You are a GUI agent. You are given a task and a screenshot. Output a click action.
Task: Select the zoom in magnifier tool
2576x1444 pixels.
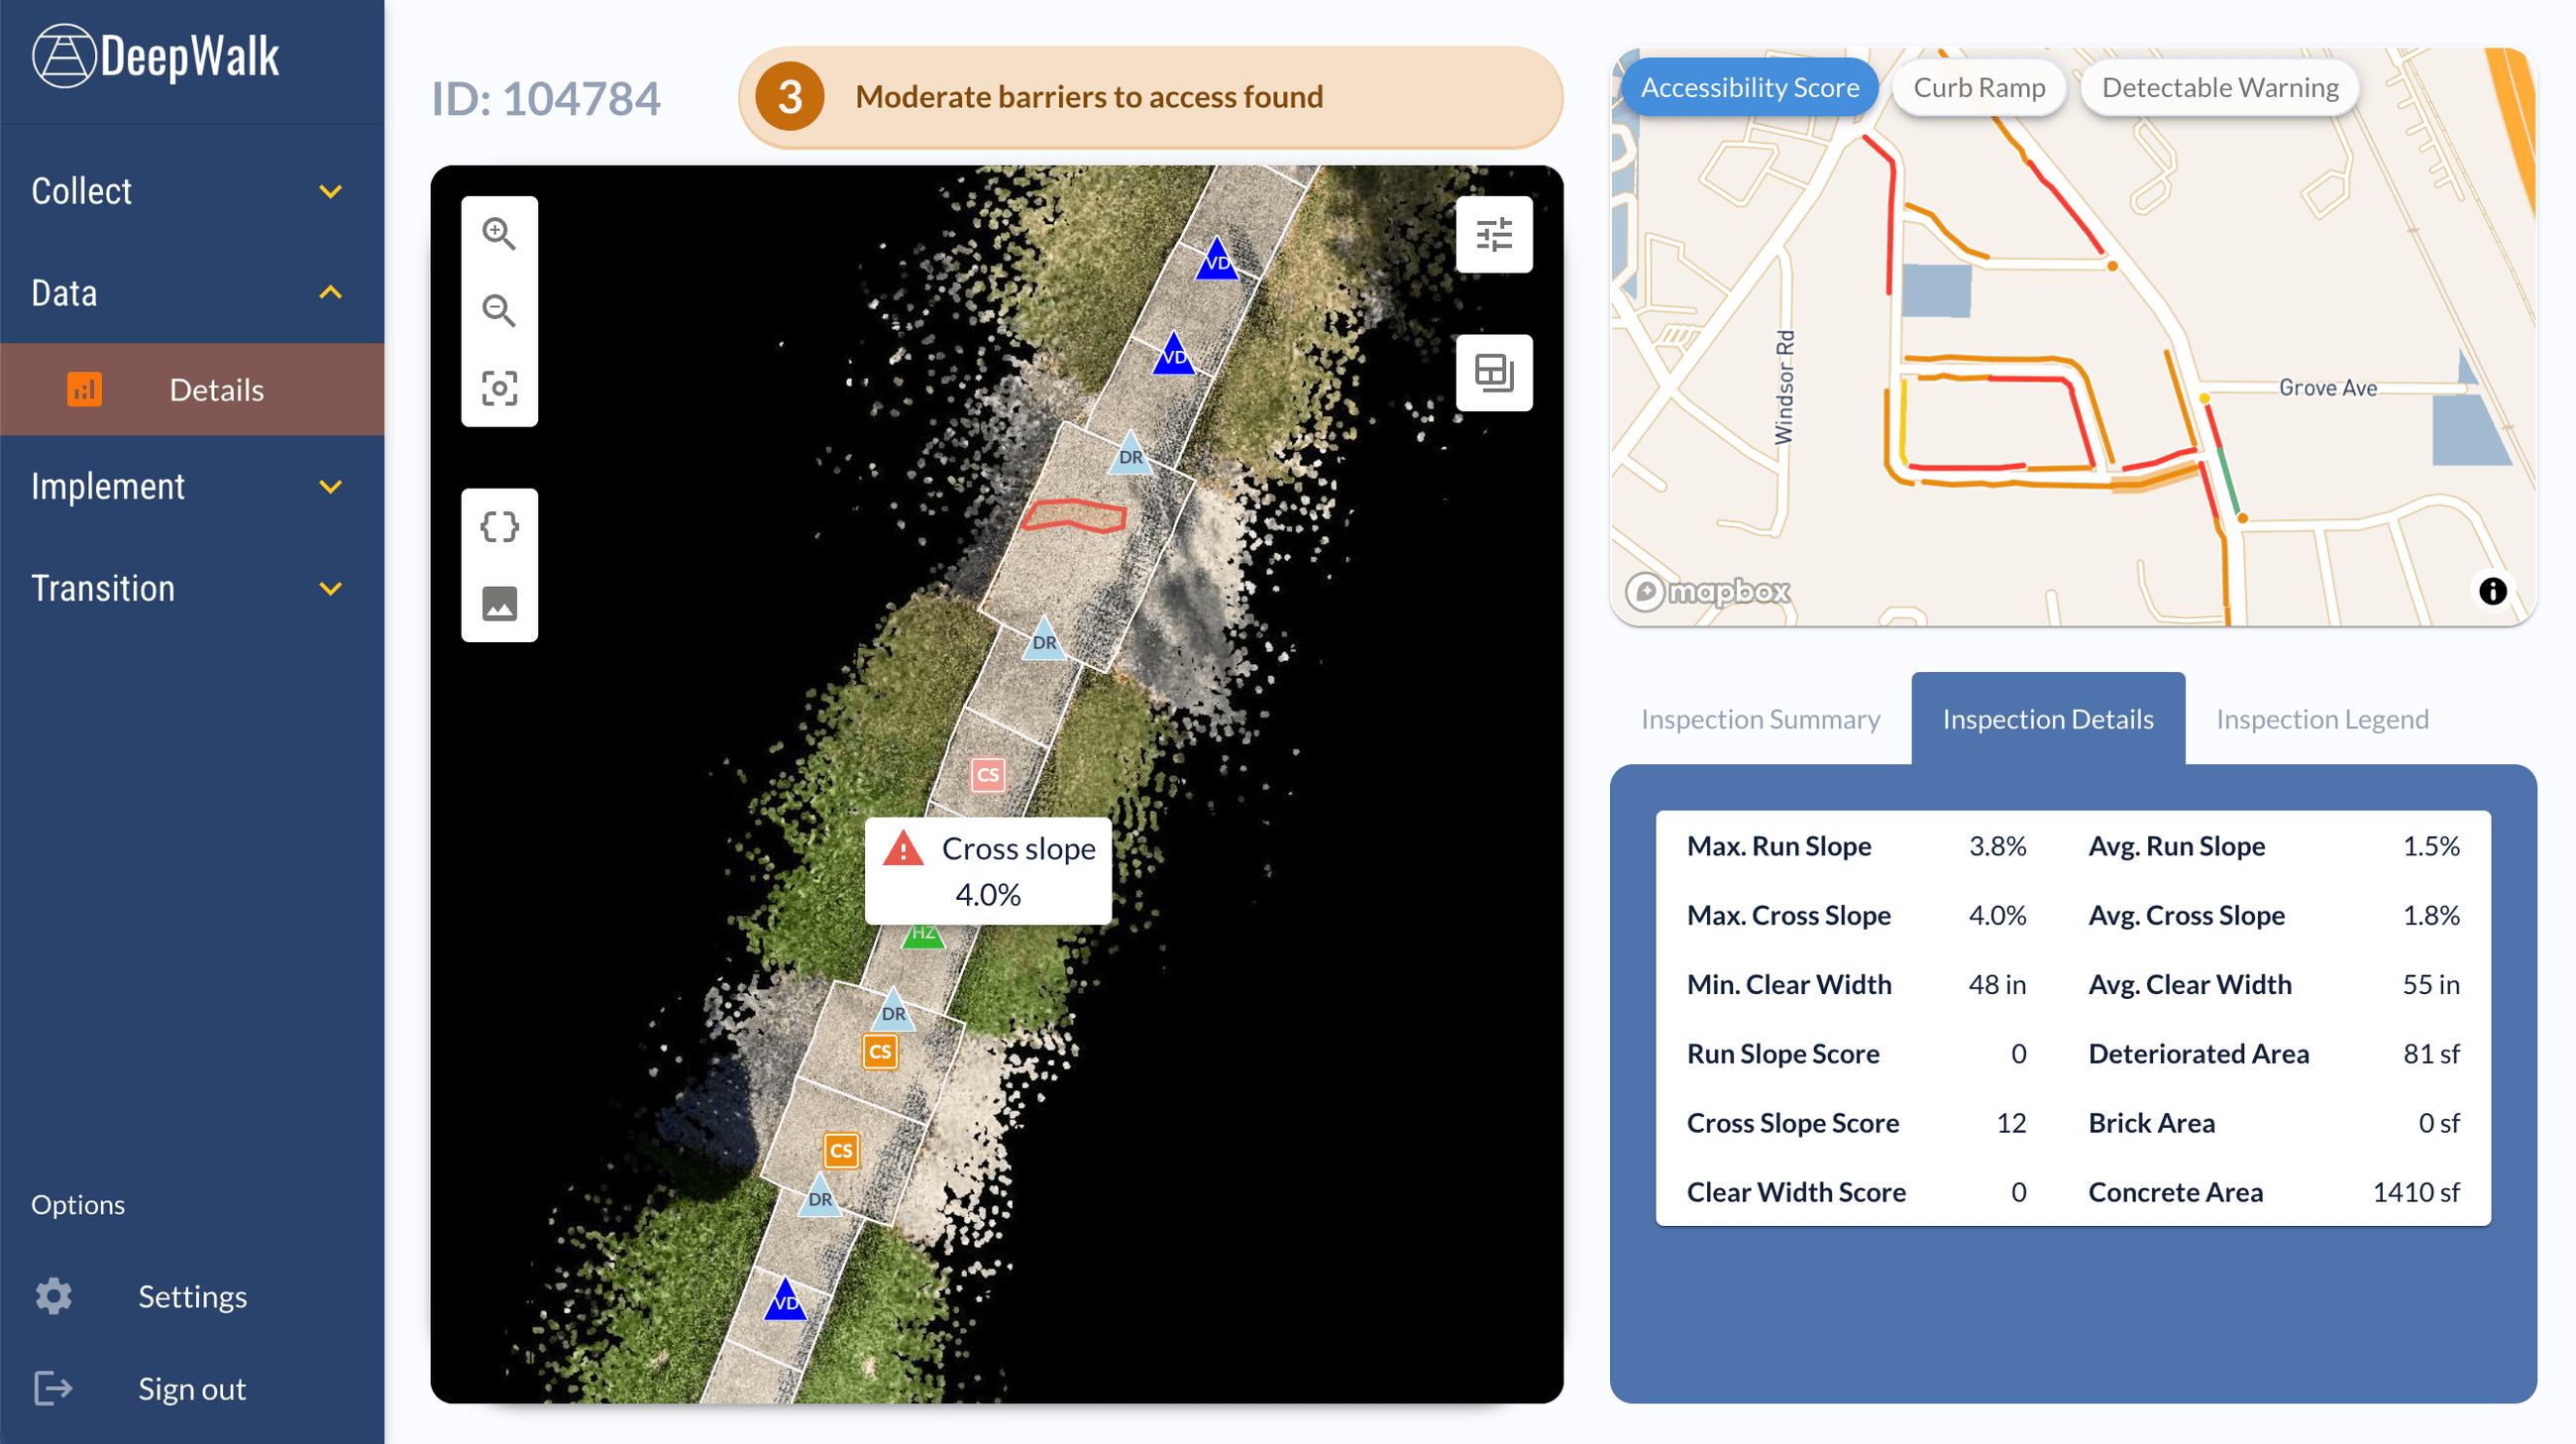499,234
